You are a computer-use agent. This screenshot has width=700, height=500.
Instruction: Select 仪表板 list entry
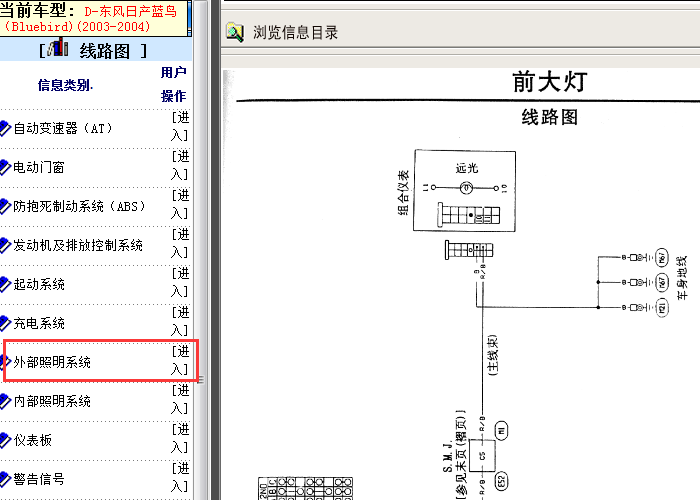pyautogui.click(x=33, y=440)
